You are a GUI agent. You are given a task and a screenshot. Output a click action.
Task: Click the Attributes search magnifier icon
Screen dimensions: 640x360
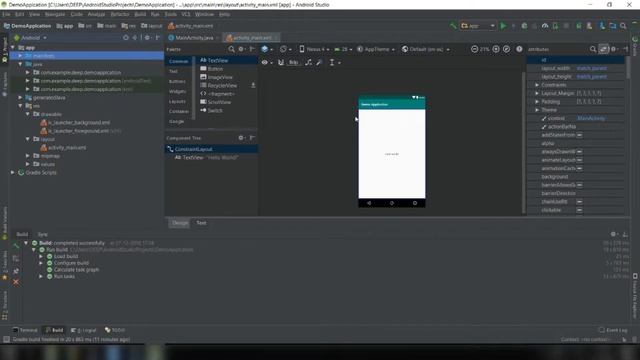593,49
